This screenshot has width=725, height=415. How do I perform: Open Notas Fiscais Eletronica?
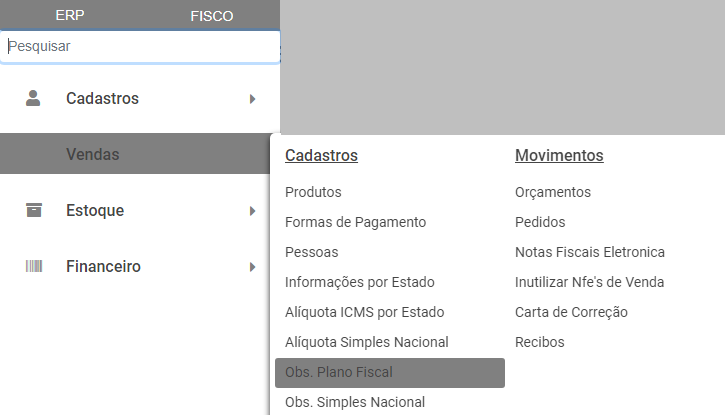click(x=589, y=252)
